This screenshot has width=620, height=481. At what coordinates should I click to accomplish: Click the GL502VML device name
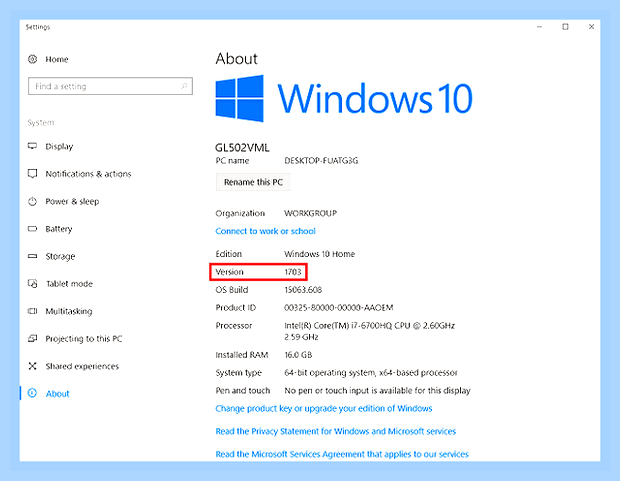pyautogui.click(x=242, y=148)
